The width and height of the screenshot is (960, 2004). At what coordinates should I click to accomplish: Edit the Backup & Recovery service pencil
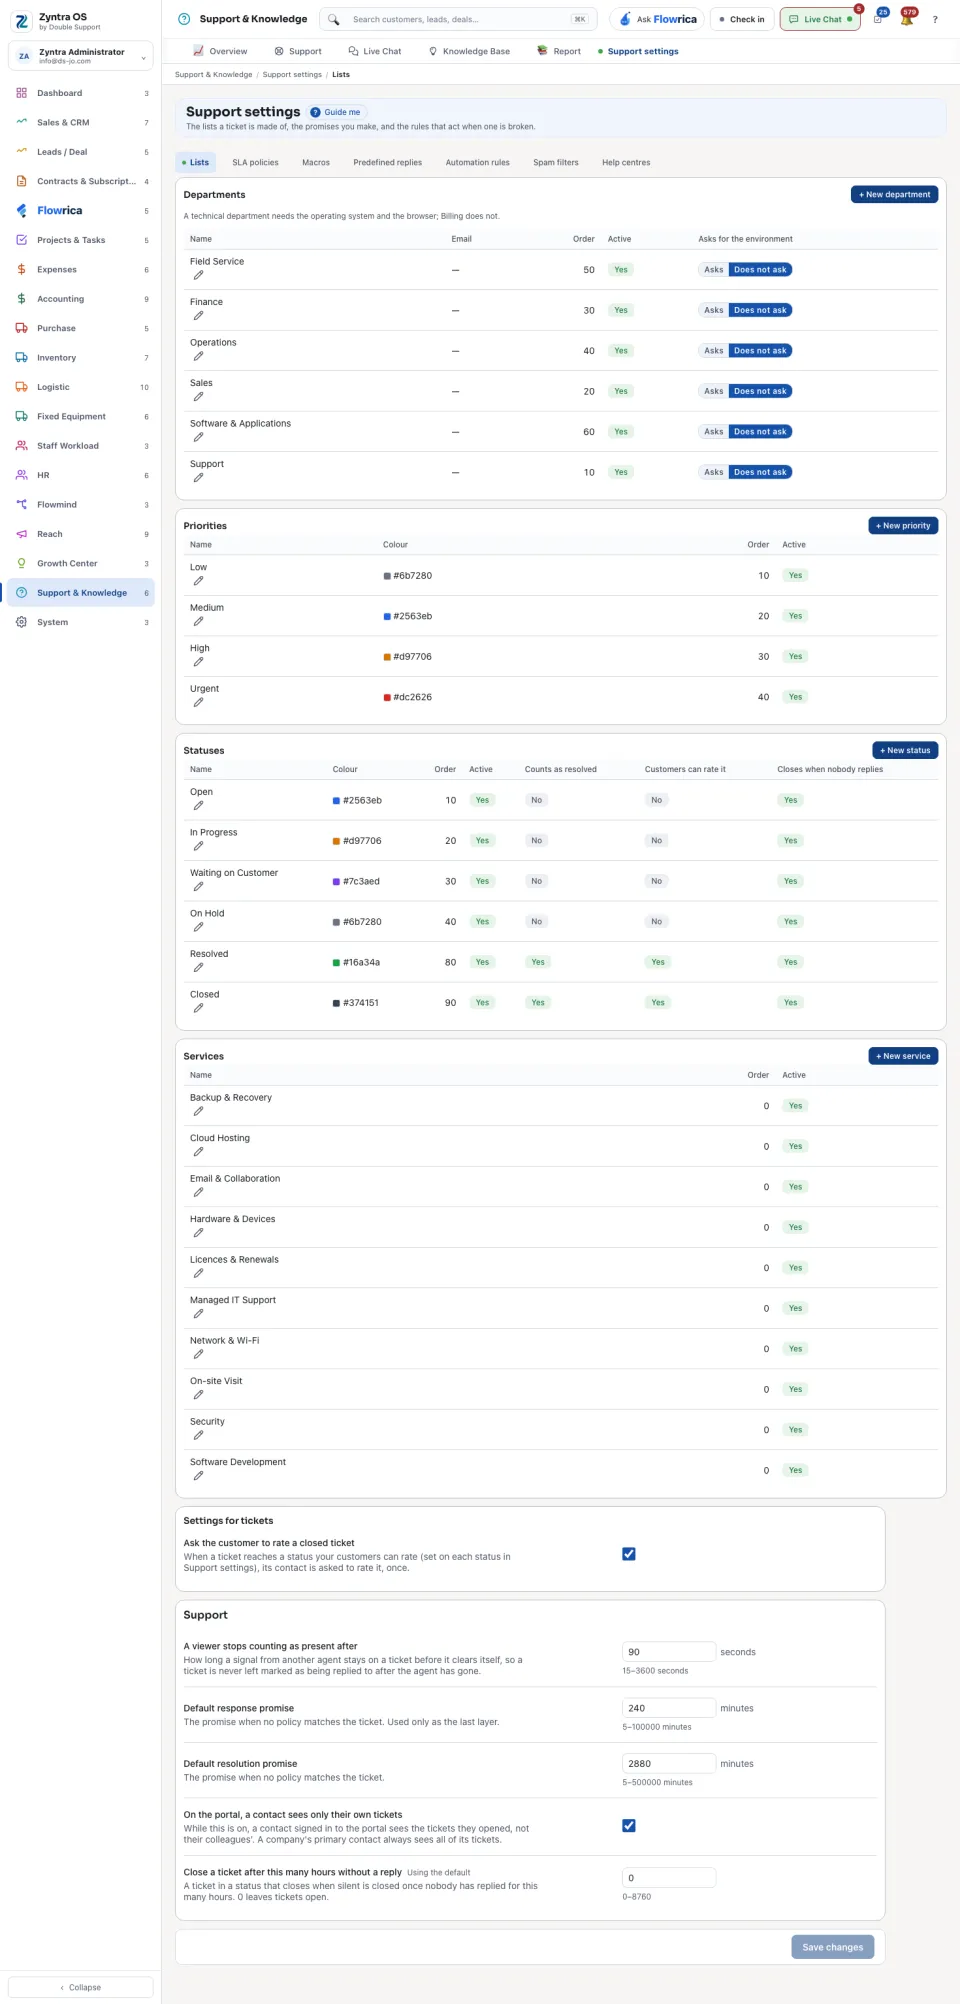[x=198, y=1111]
